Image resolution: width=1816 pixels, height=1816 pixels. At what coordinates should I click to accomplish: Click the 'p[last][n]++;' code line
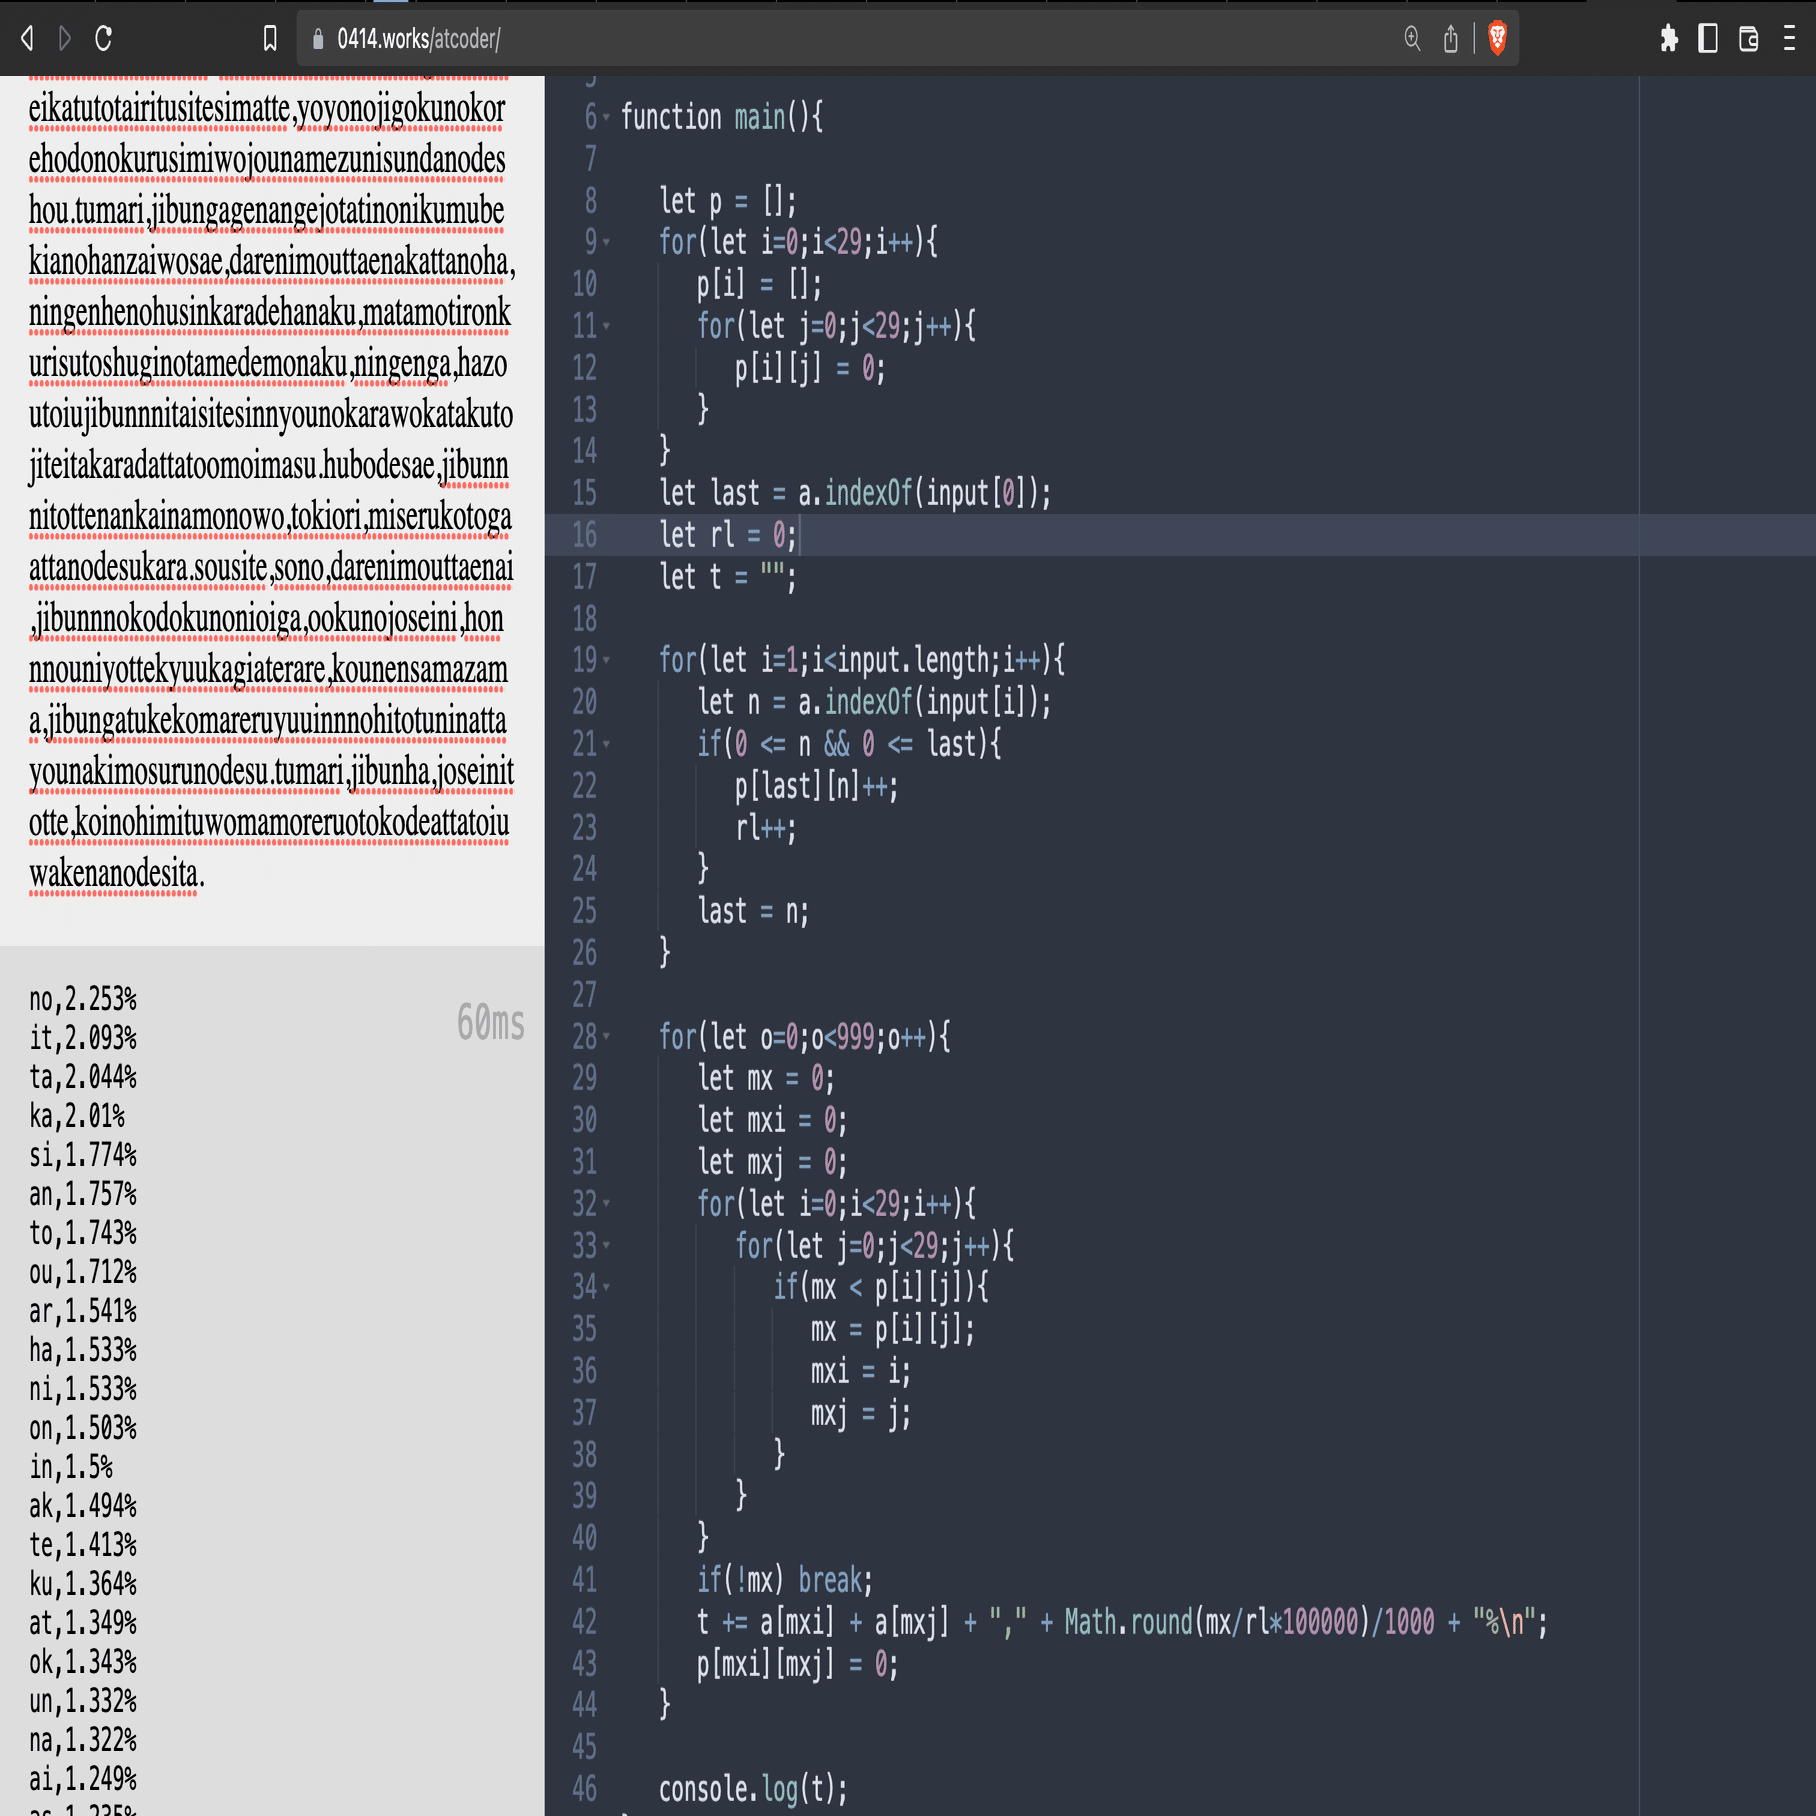(x=816, y=786)
